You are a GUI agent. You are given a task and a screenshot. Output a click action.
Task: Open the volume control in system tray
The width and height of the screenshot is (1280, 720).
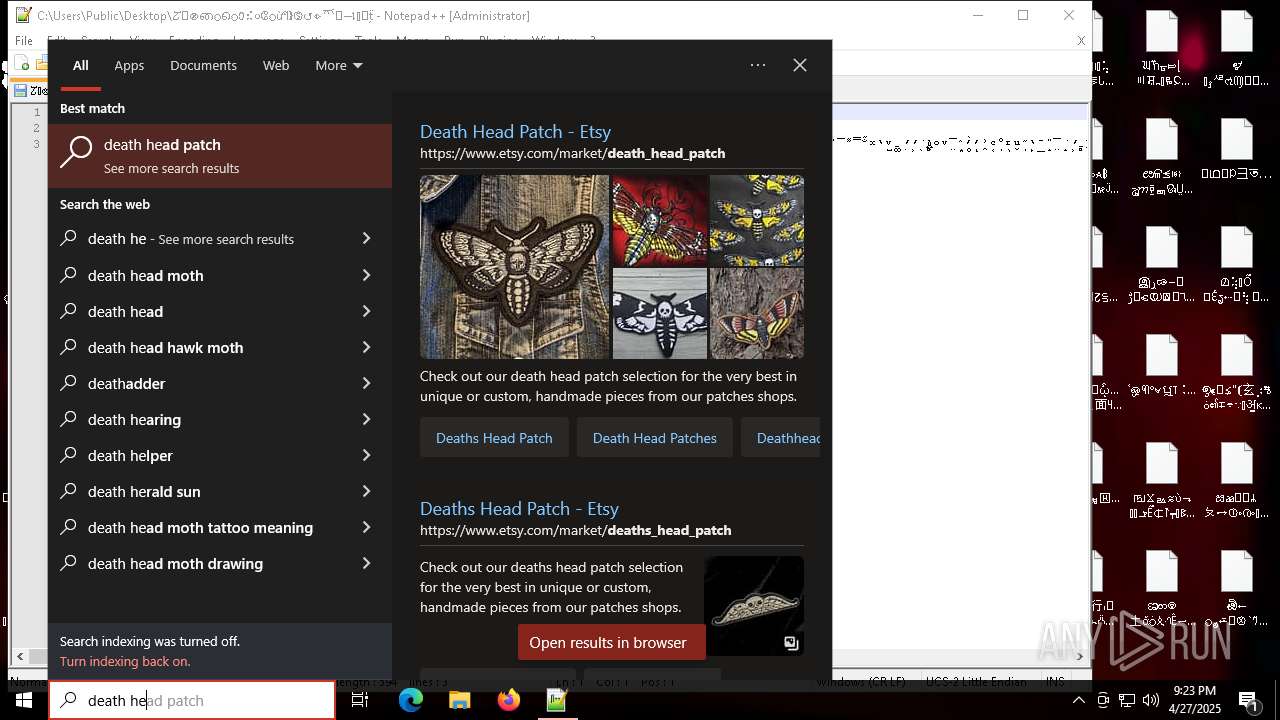click(x=1150, y=700)
